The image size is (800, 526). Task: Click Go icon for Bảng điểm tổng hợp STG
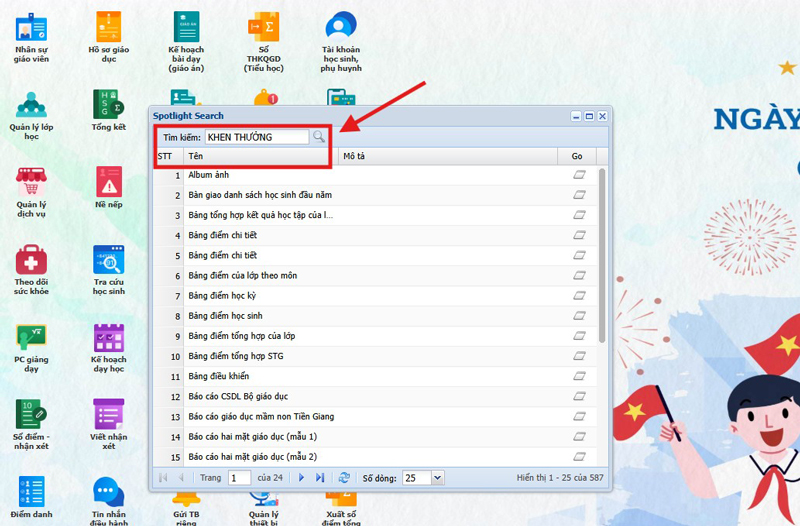point(579,356)
